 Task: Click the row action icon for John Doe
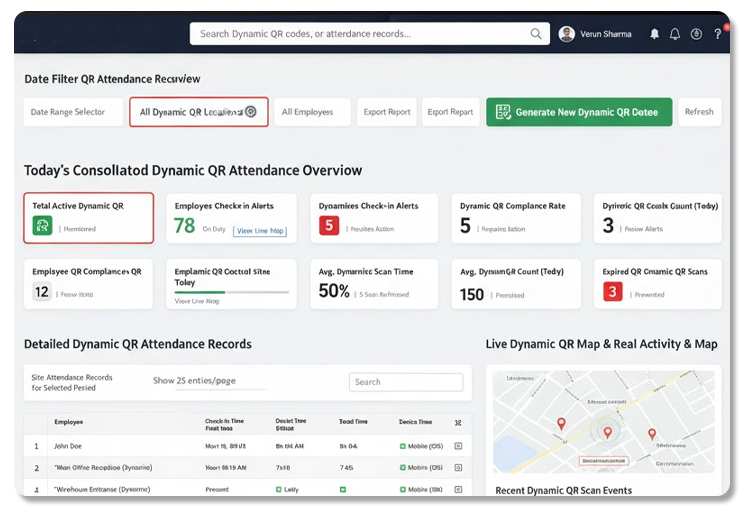click(458, 446)
